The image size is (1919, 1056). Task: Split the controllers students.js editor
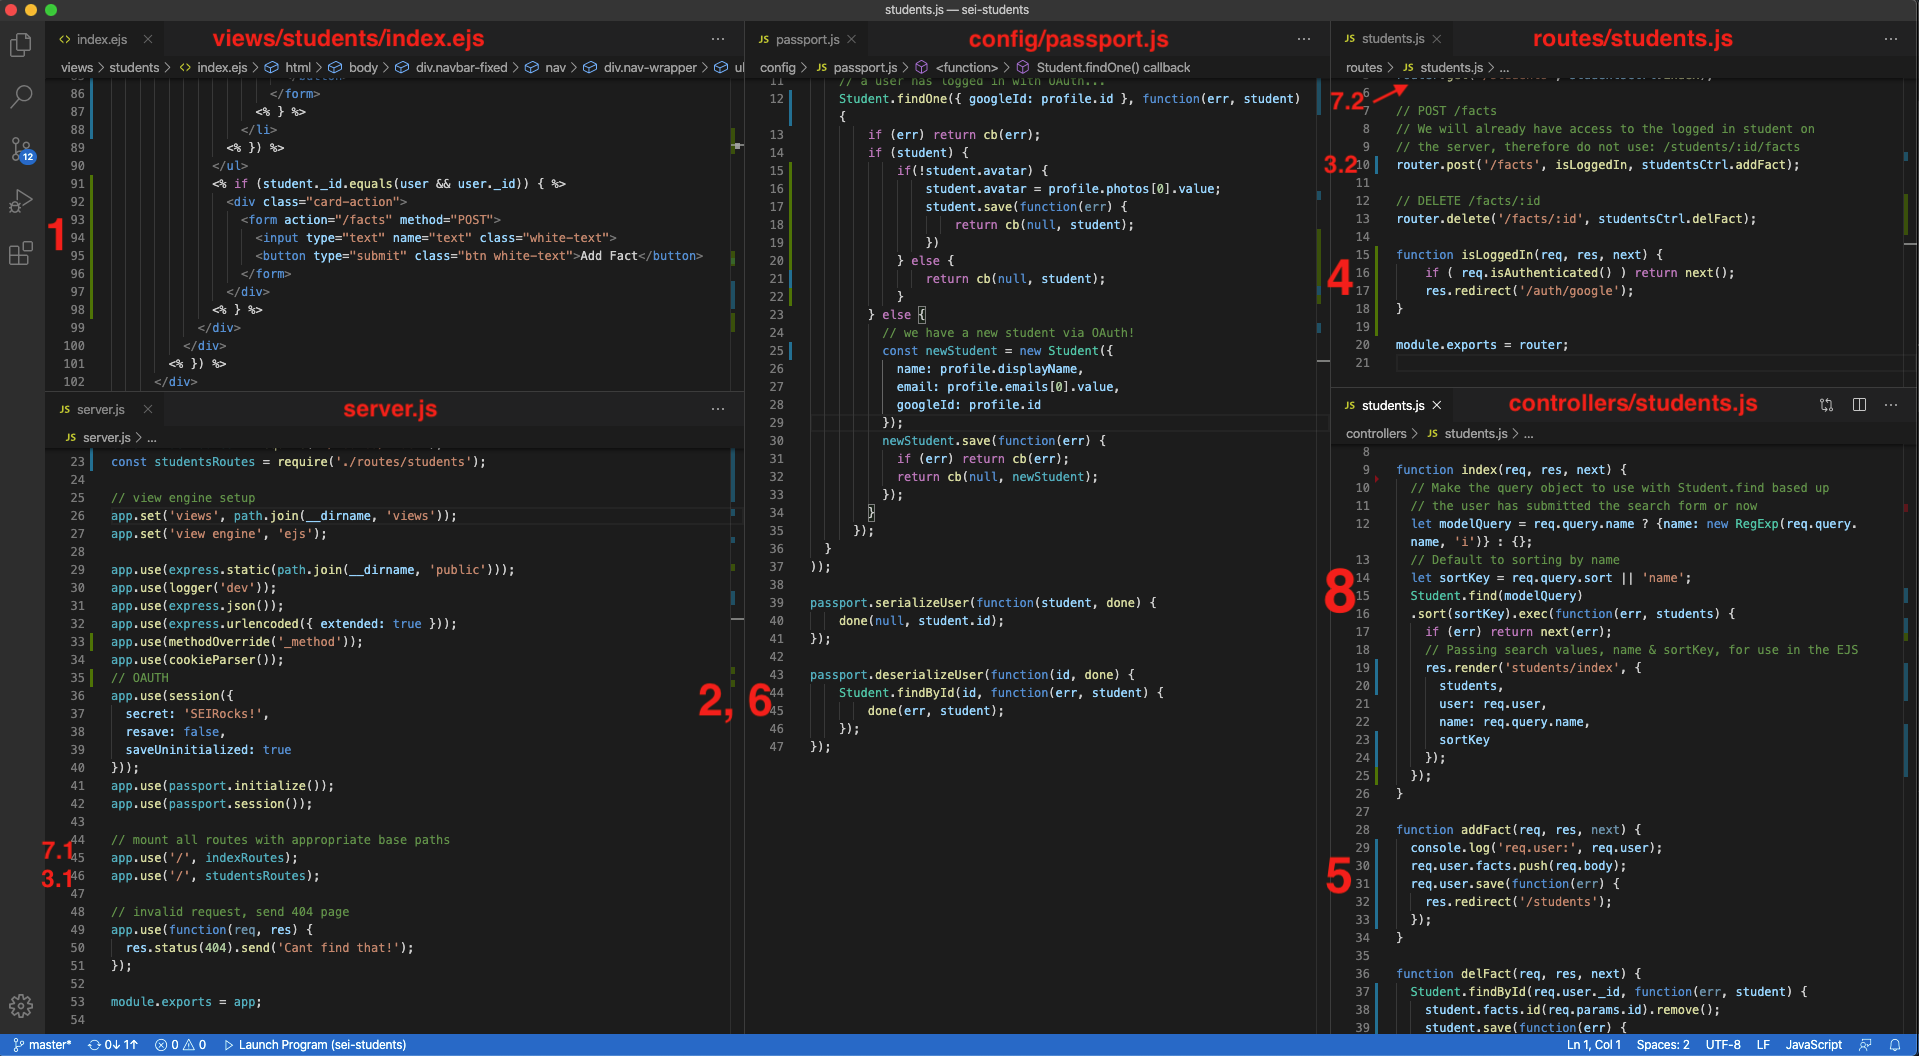coord(1859,405)
